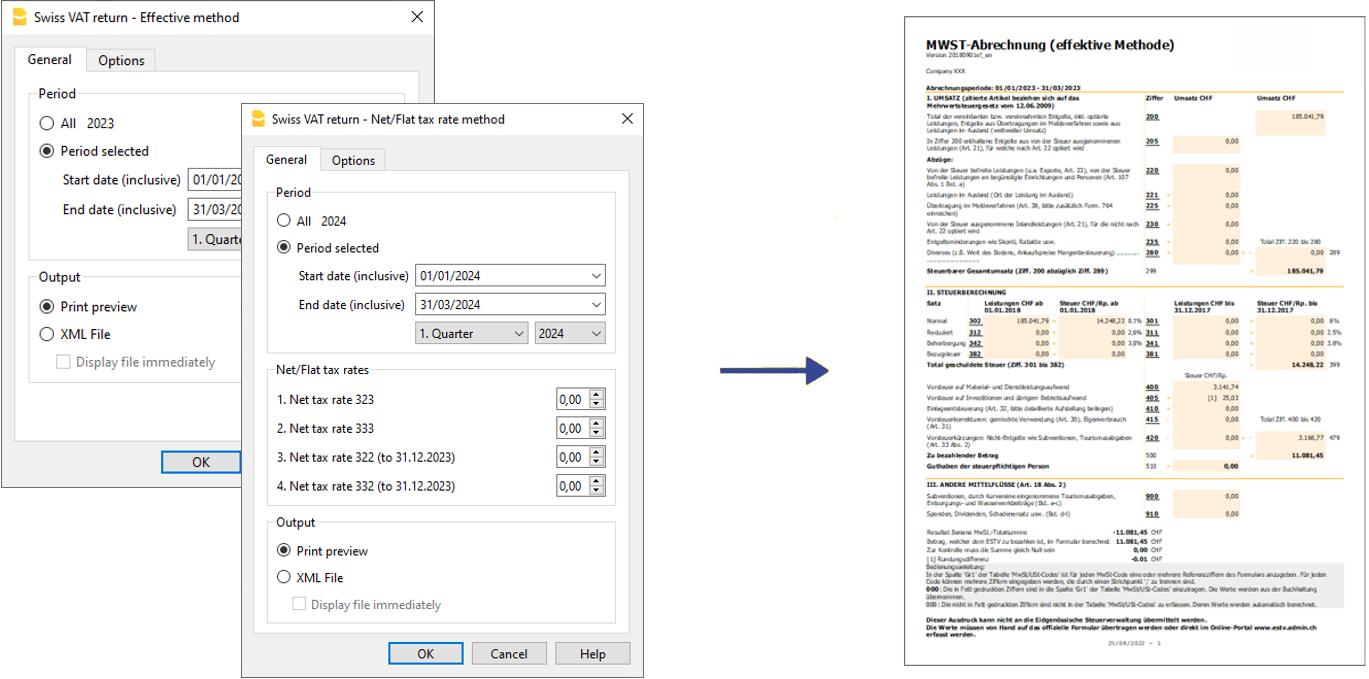Viewport: 1369px width, 679px height.
Task: Open the 2024 year dropdown
Action: pyautogui.click(x=570, y=333)
